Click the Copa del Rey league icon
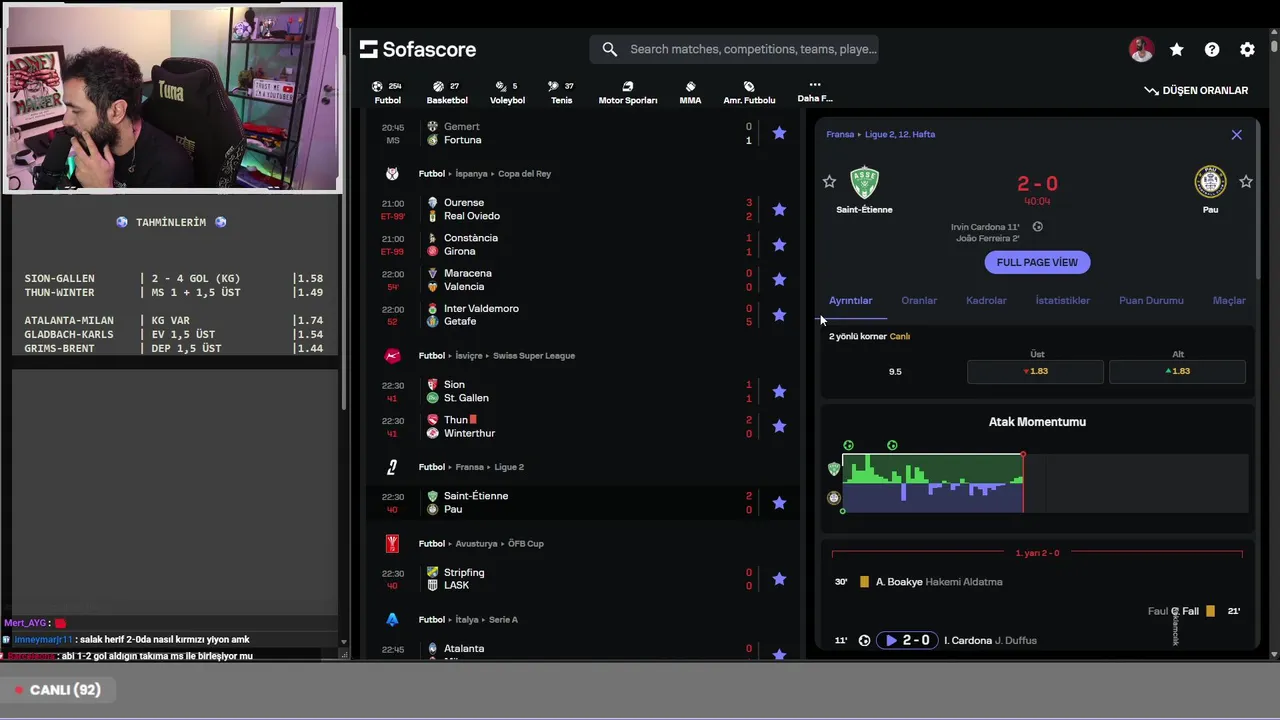This screenshot has width=1280, height=720. point(392,173)
